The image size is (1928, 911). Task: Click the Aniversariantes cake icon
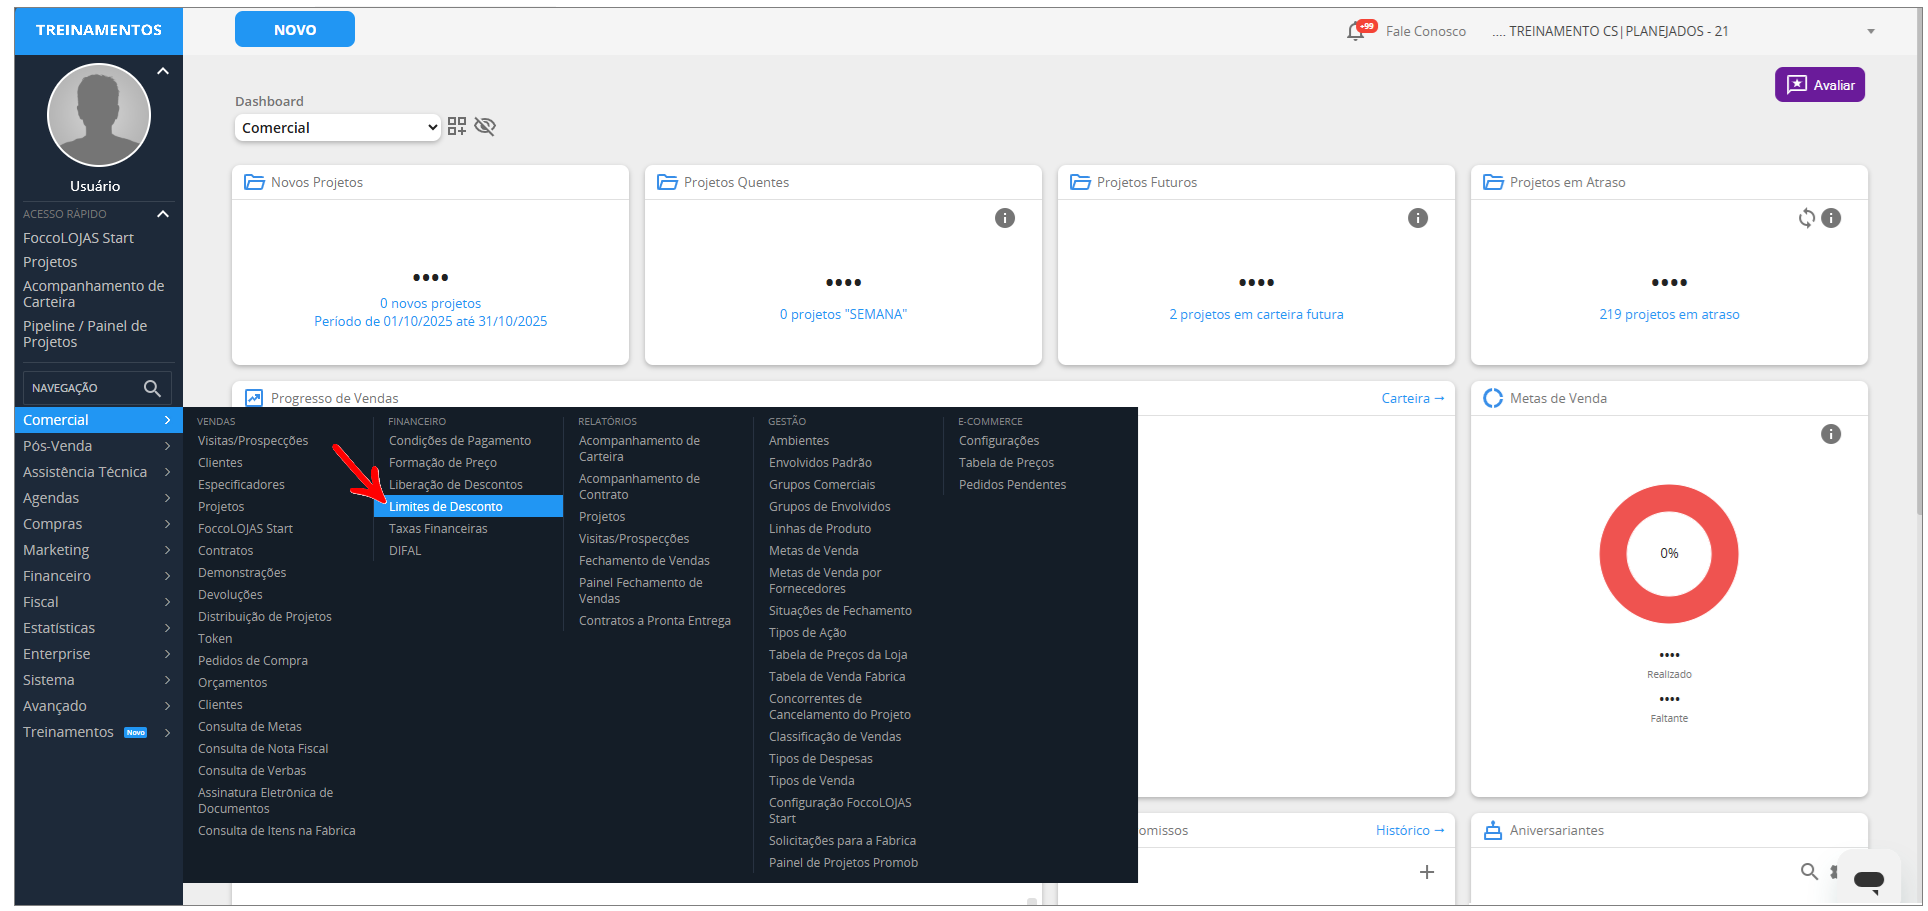click(1493, 830)
